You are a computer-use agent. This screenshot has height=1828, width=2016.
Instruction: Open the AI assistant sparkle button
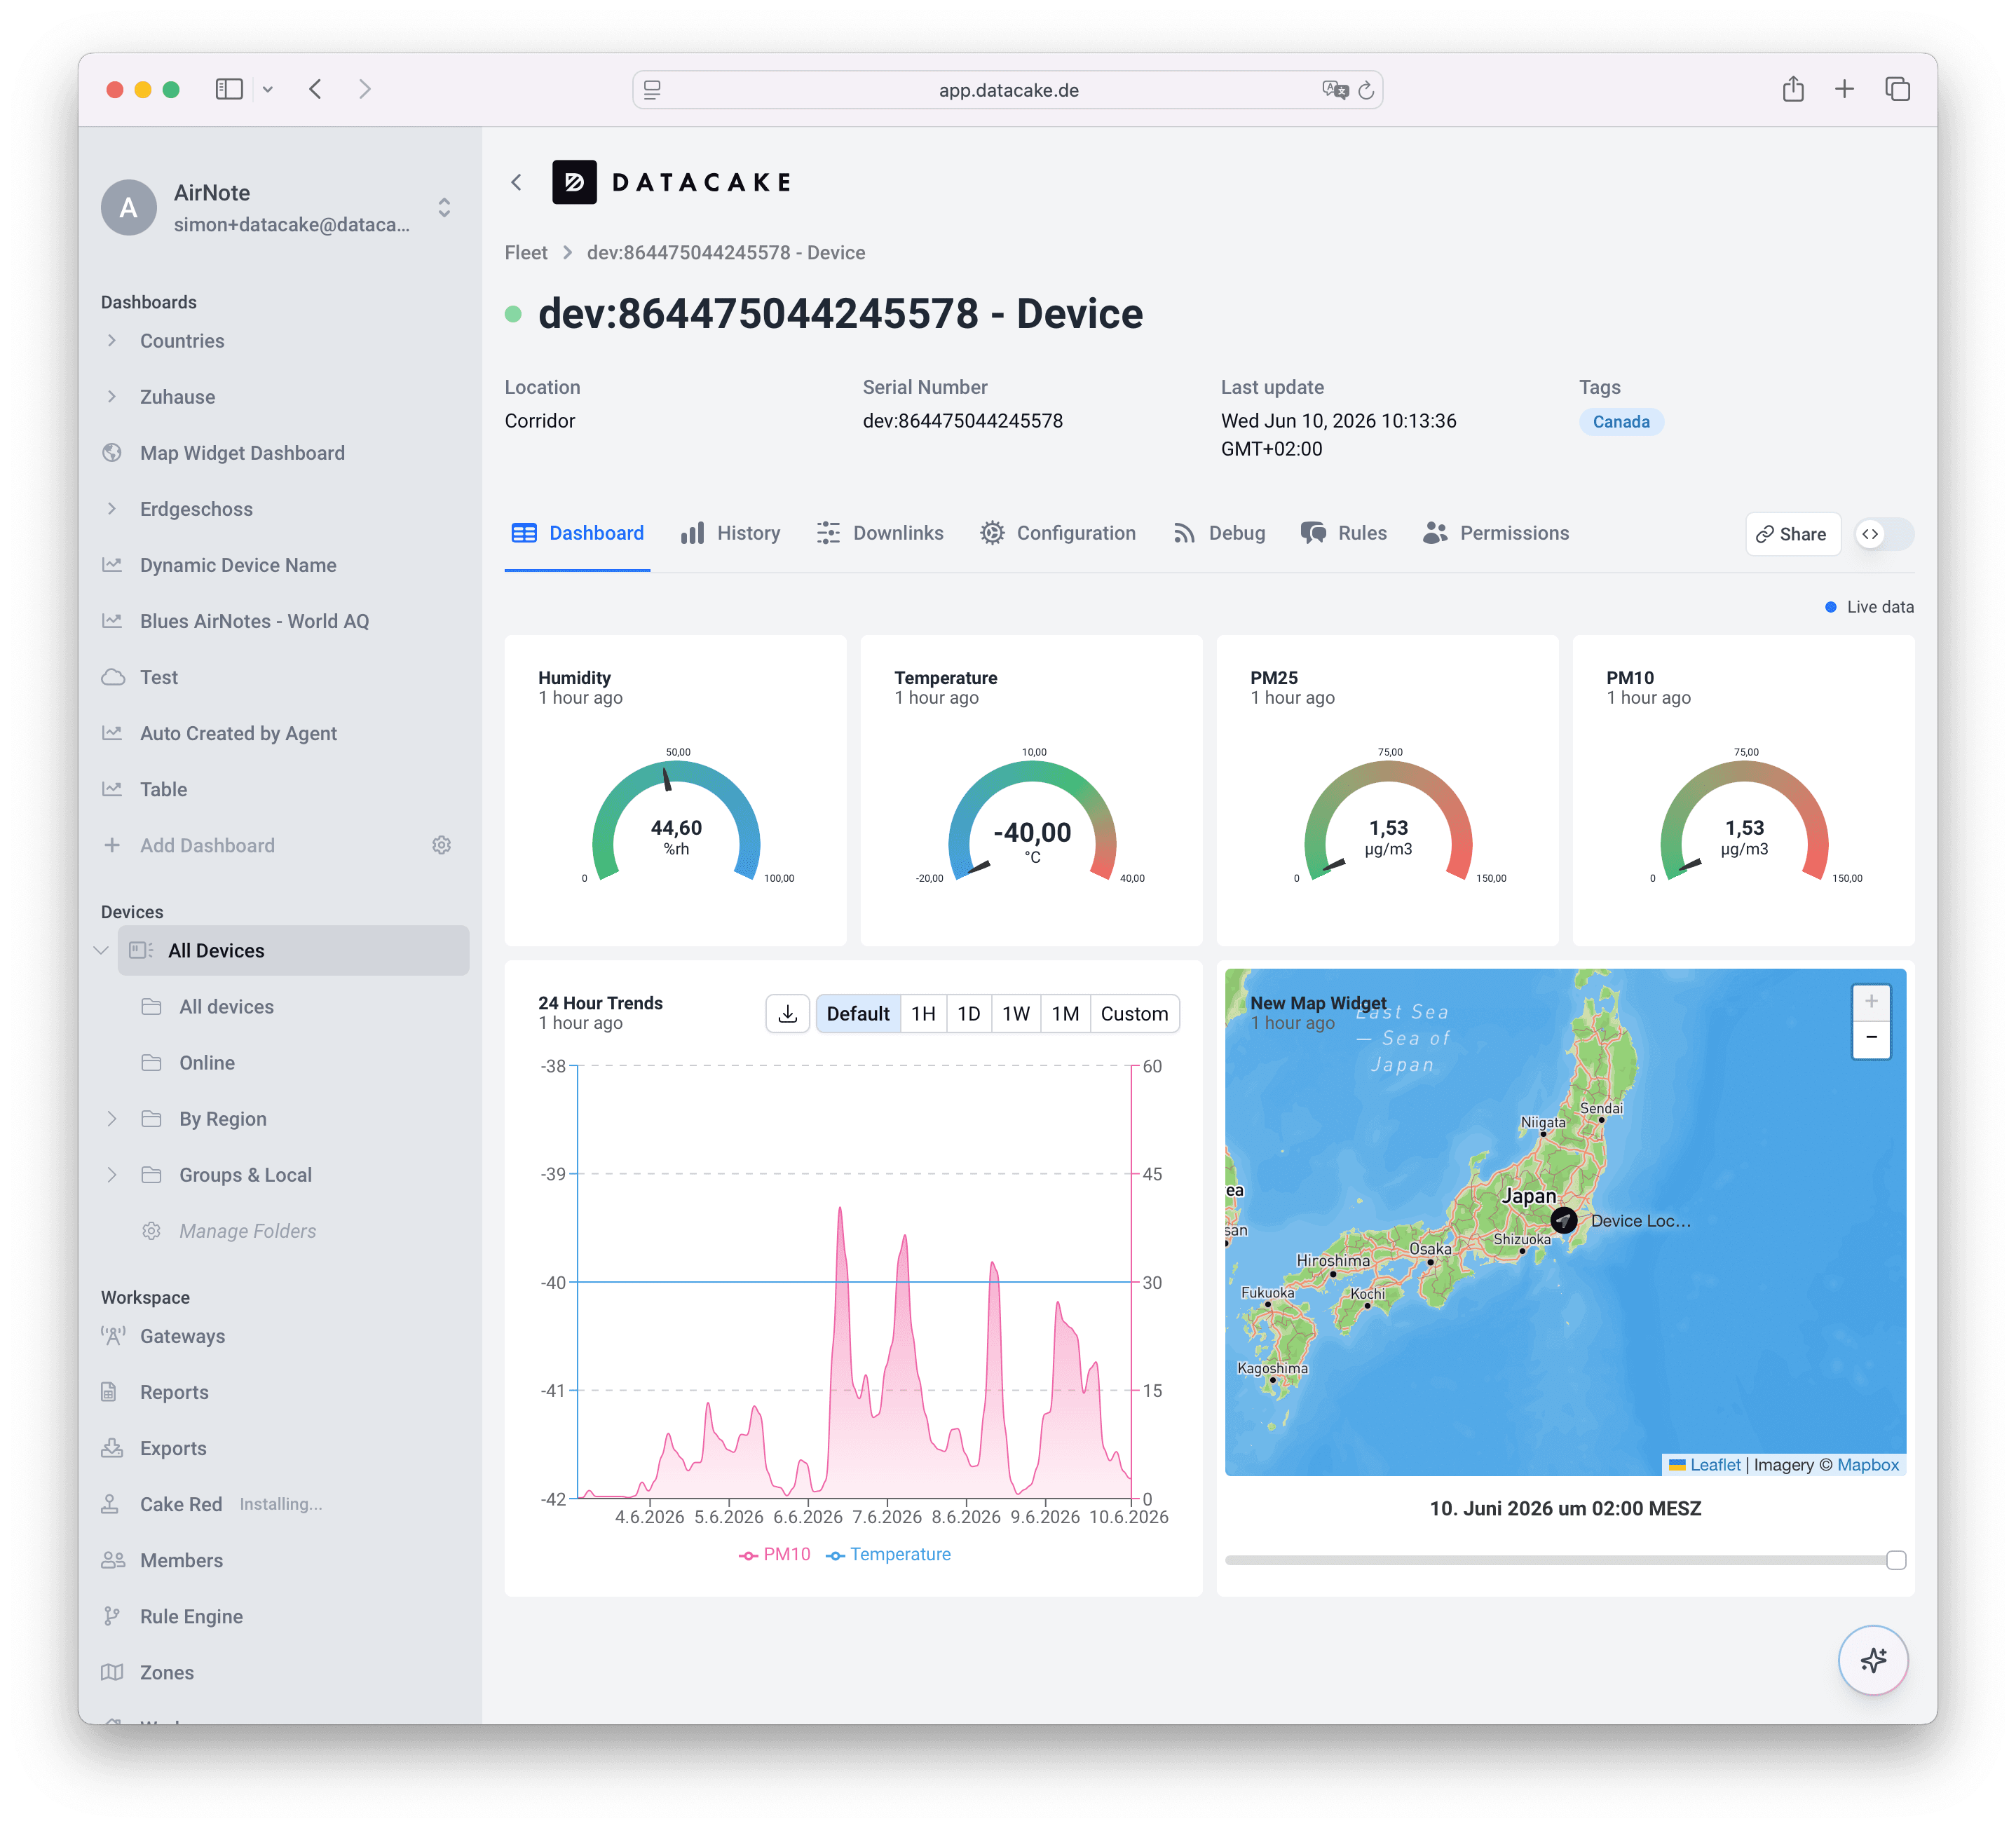point(1873,1660)
